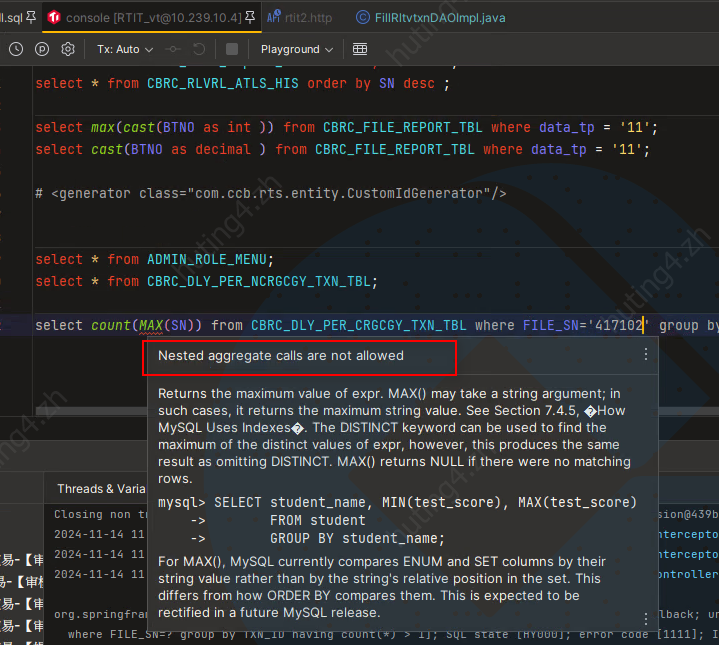
Task: Open the Tx: Auto transaction mode dropdown
Action: [125, 49]
